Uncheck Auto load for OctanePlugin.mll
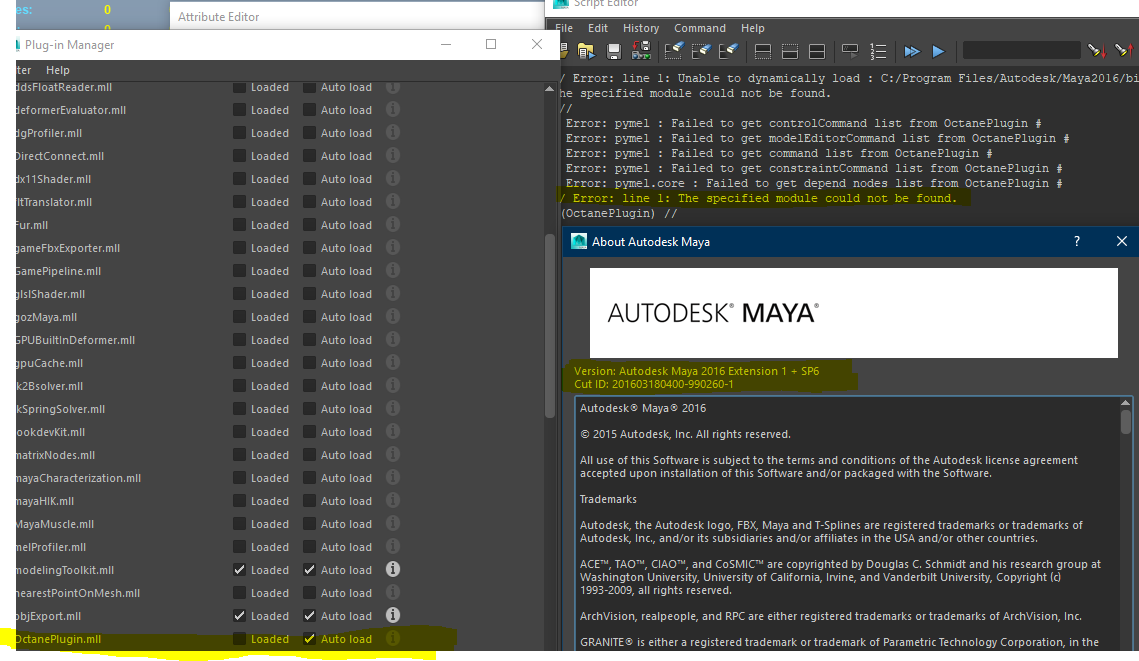 click(x=309, y=639)
